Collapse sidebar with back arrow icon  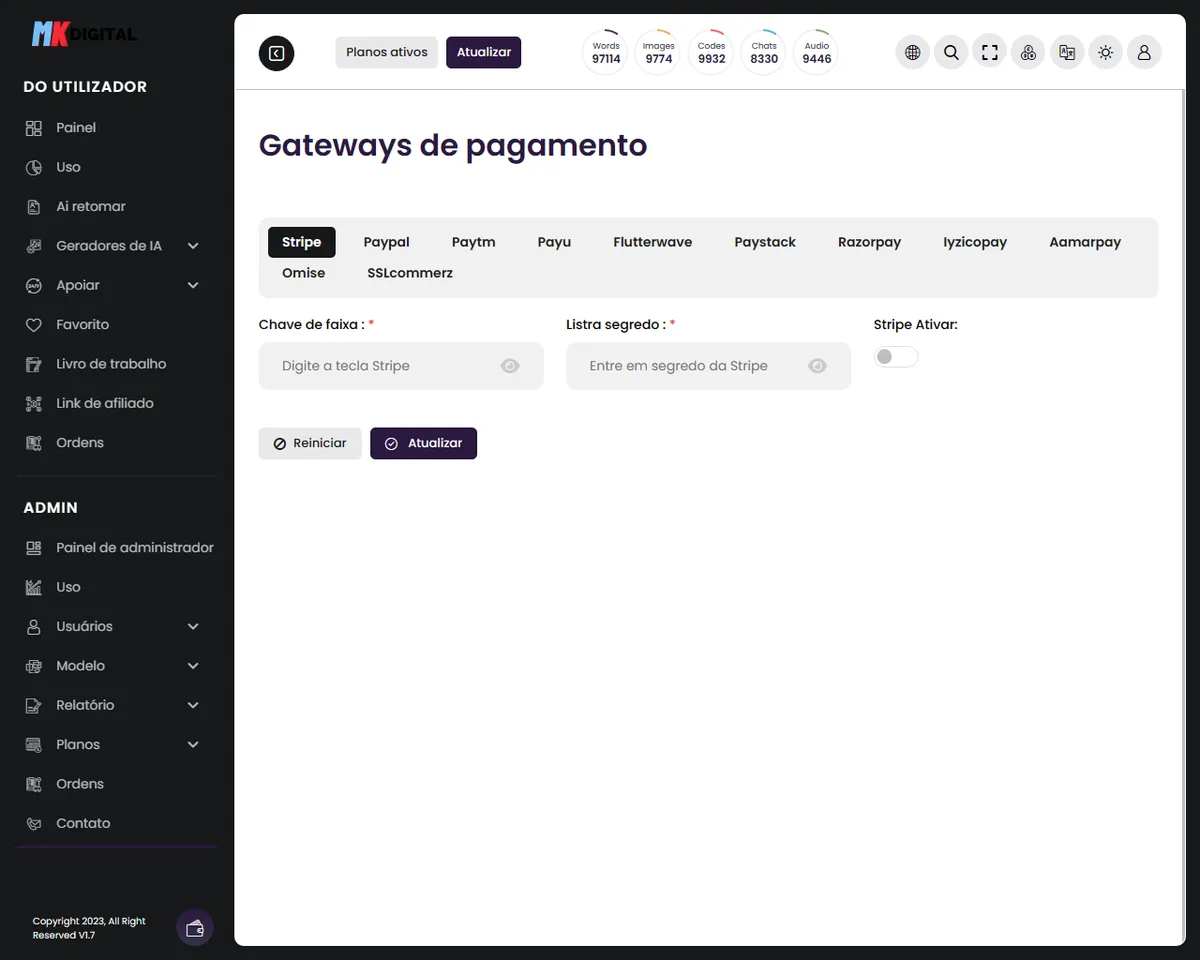[x=277, y=53]
